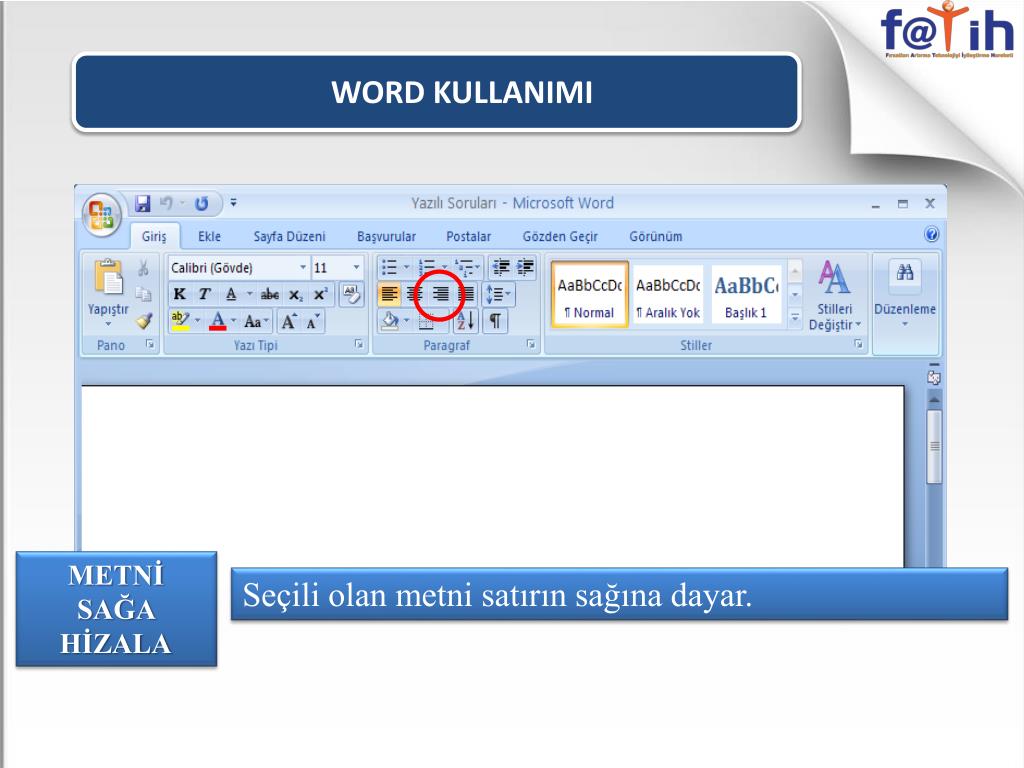Click the Decrease Indent icon
Screen dimensions: 1024x768
click(501, 266)
